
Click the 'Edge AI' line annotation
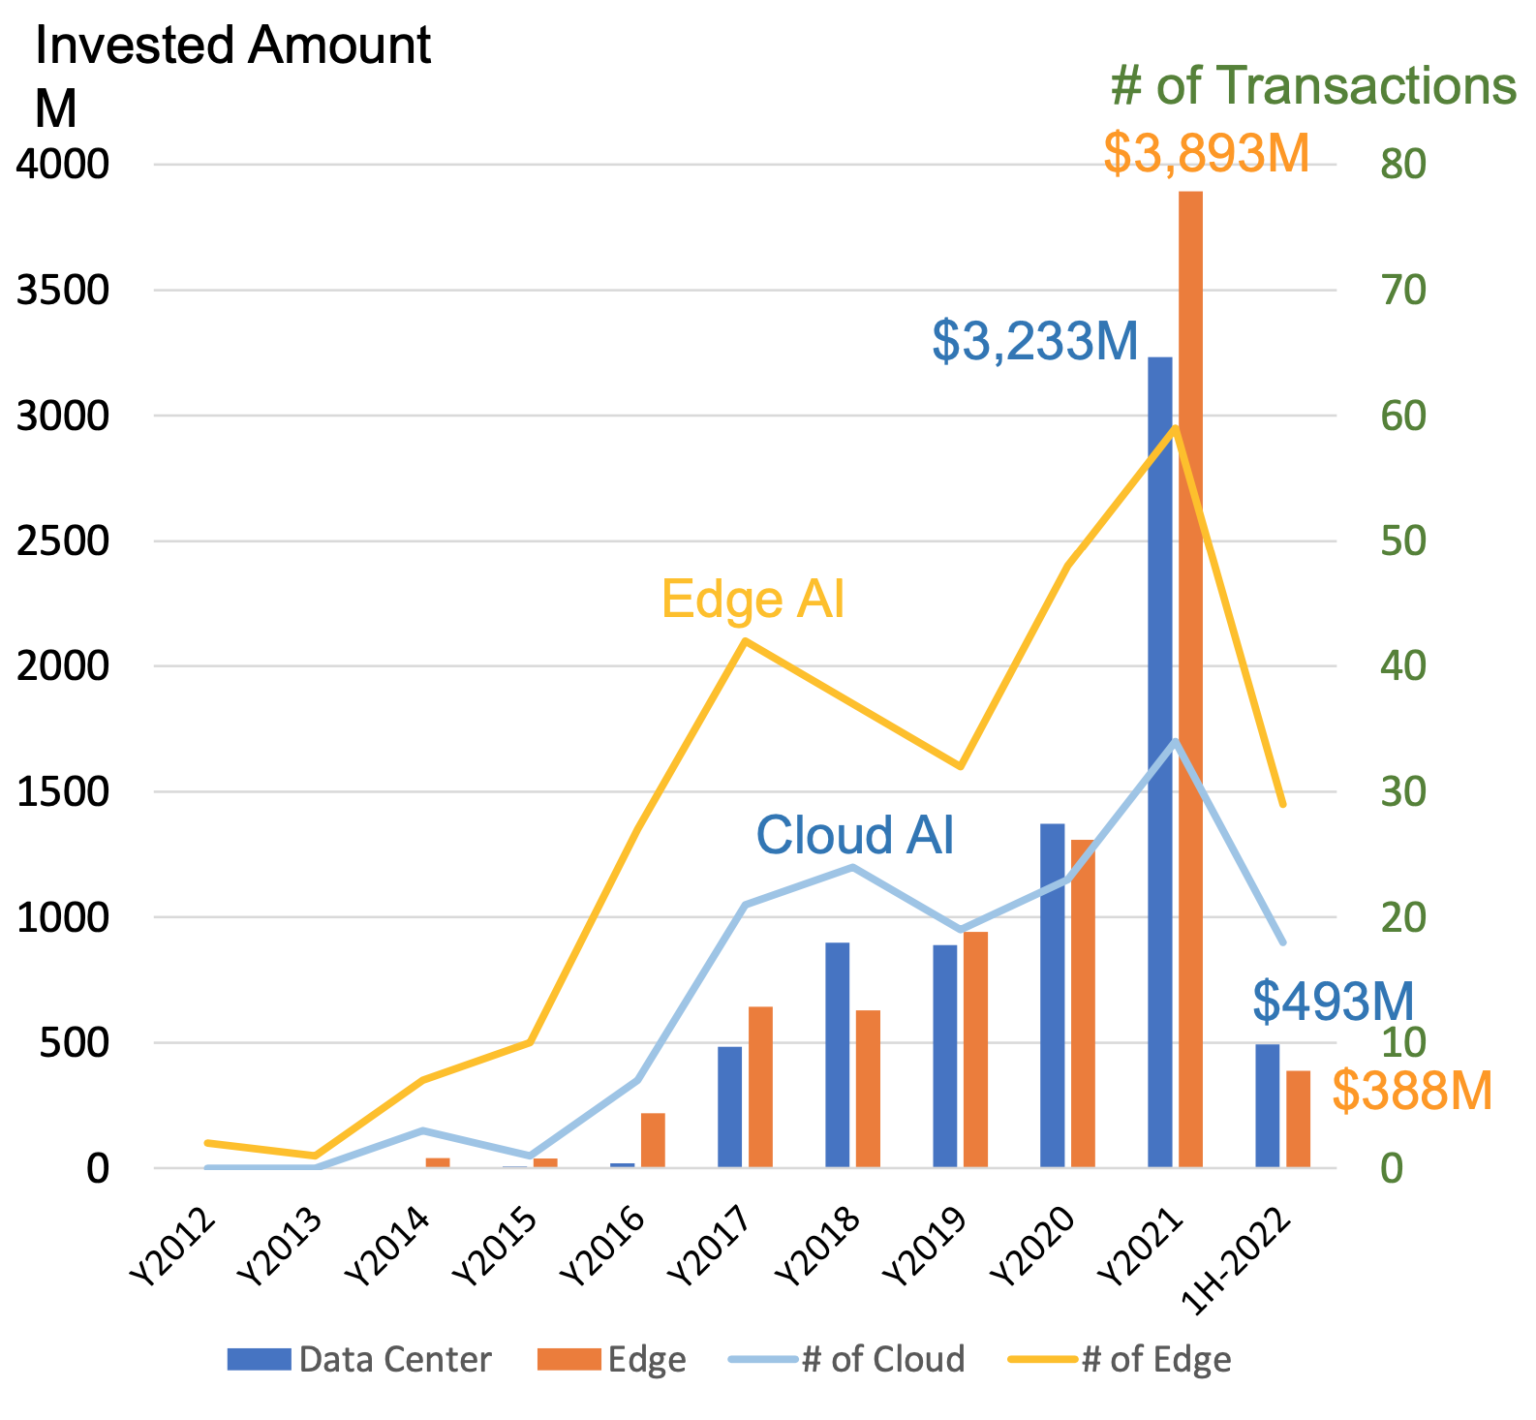(753, 600)
